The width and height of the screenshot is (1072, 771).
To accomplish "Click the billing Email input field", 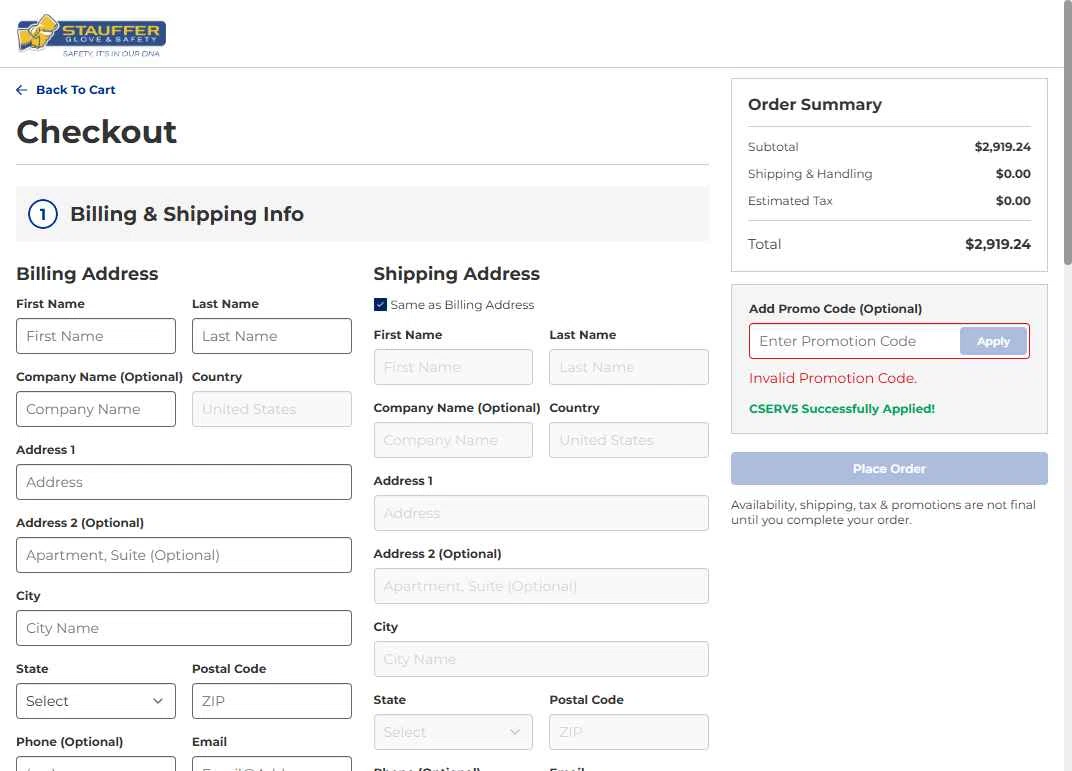I will click(271, 764).
